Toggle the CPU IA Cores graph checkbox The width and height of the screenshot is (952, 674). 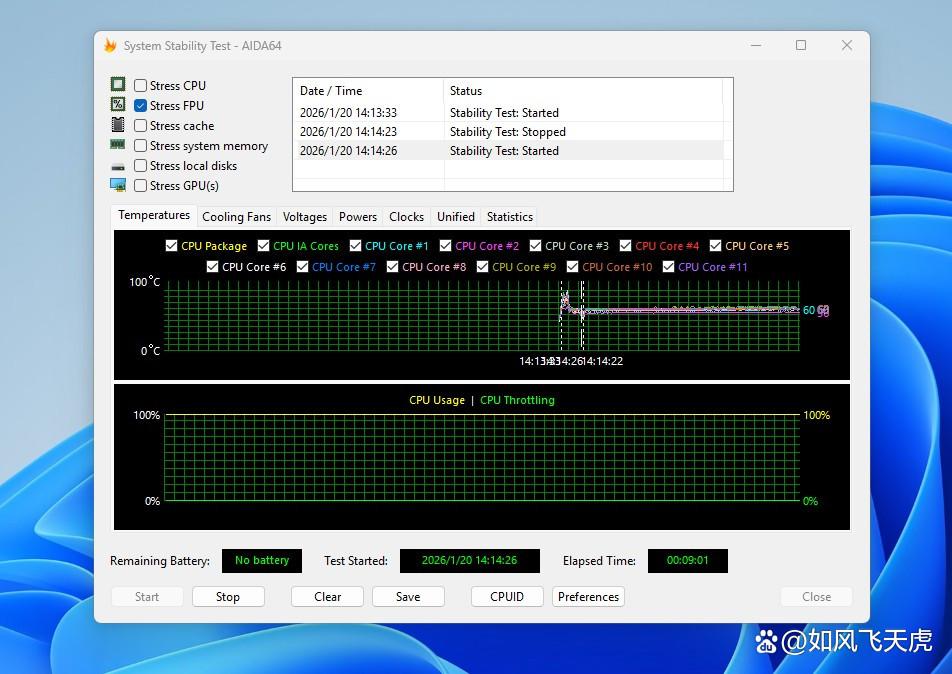(x=264, y=245)
